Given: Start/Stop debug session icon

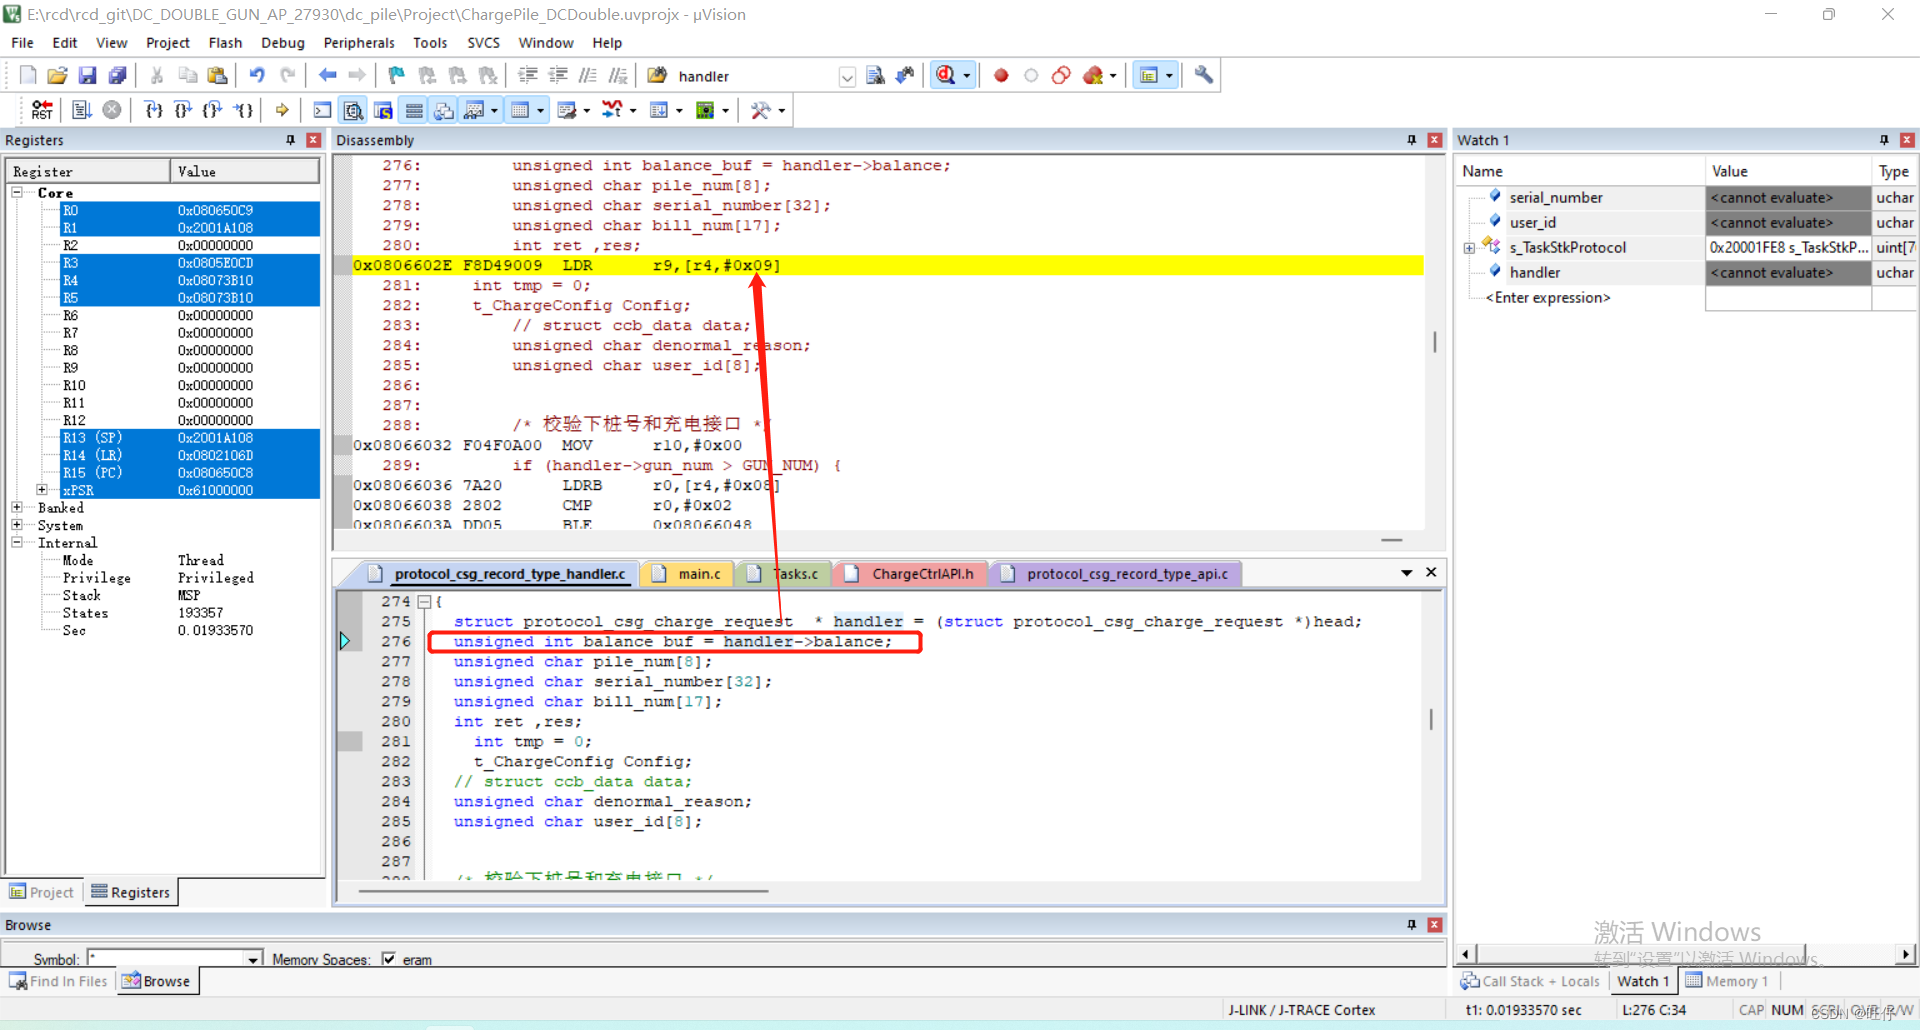Looking at the screenshot, I should [x=946, y=76].
